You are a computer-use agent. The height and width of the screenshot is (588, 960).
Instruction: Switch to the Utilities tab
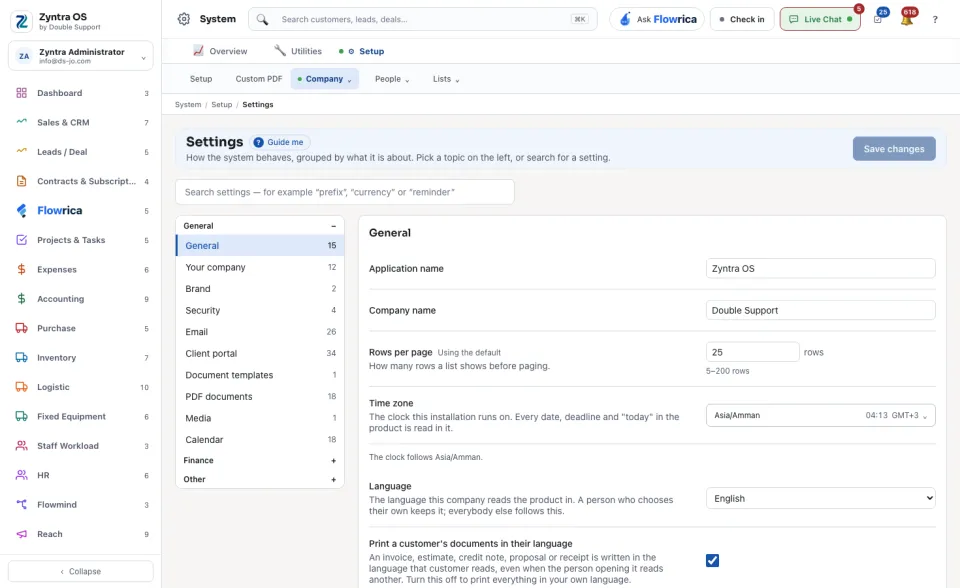point(298,51)
